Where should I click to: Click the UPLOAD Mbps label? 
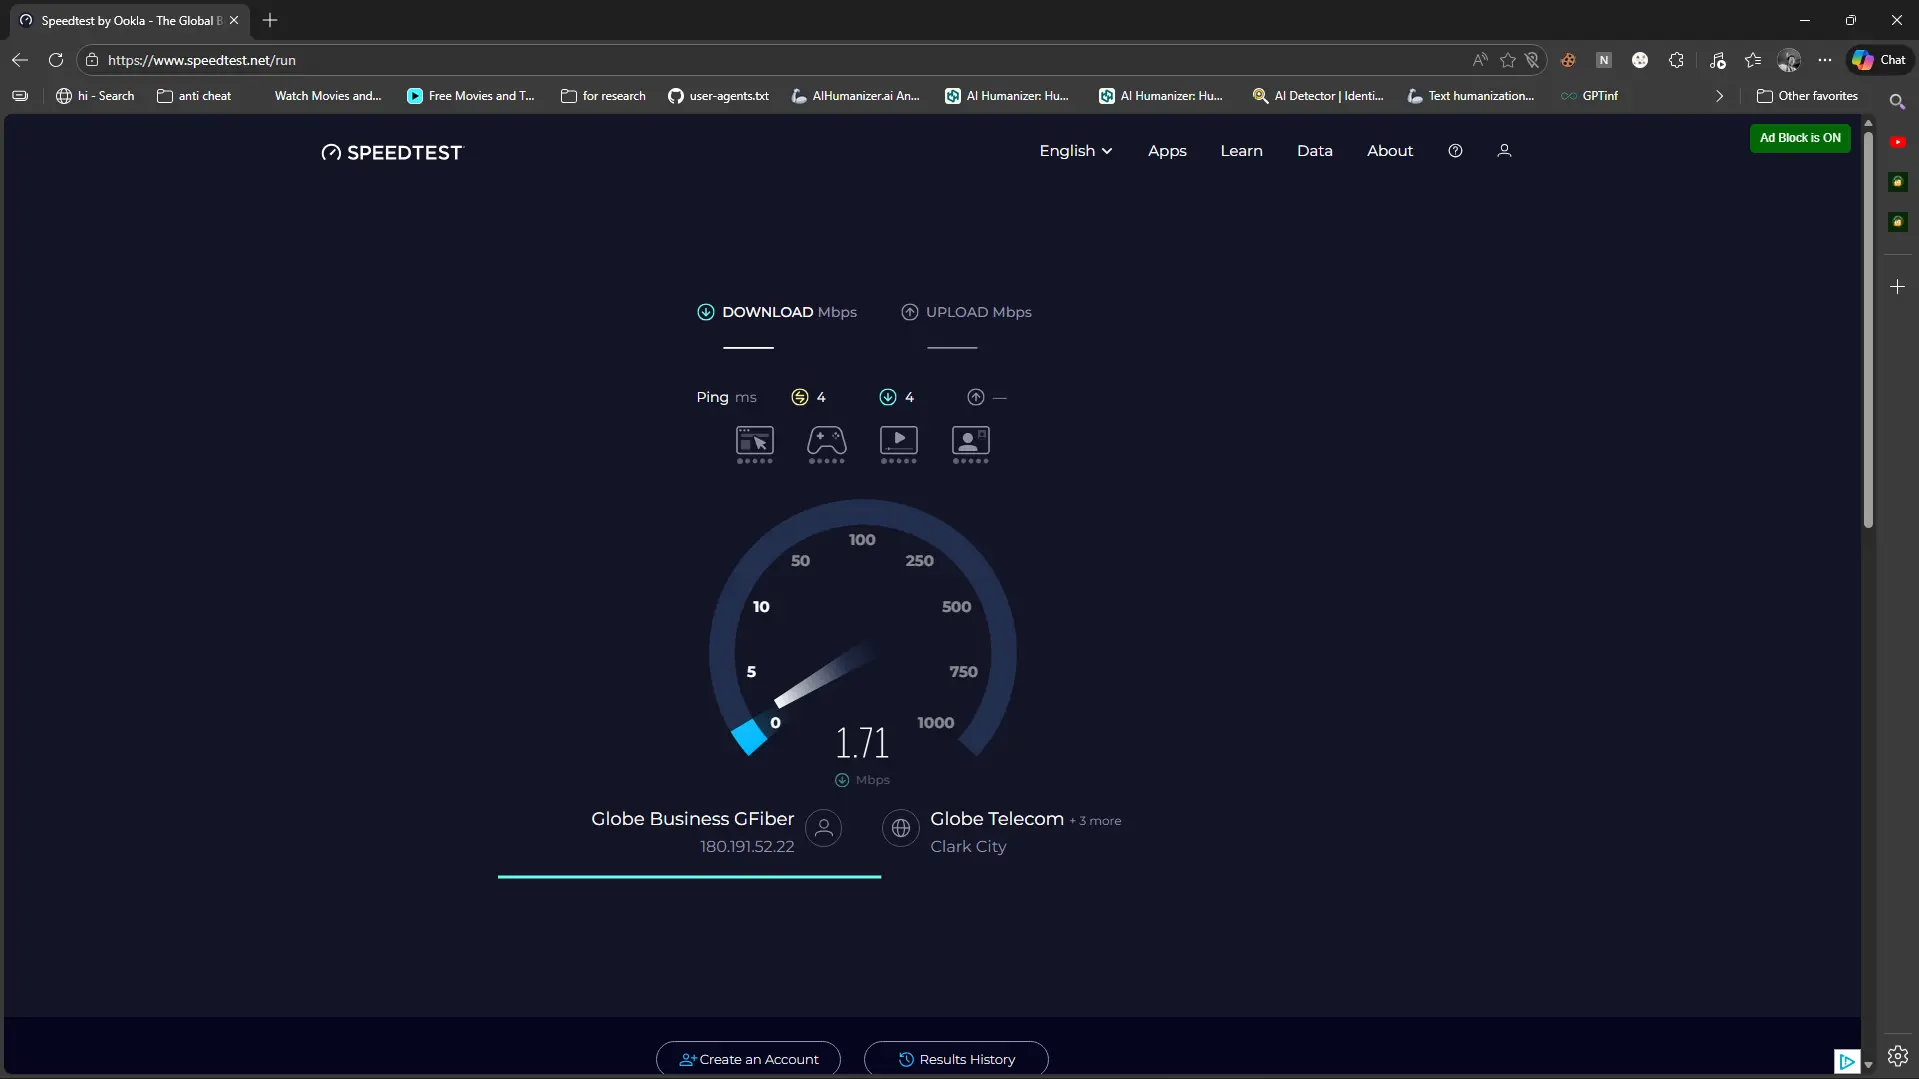tap(978, 312)
